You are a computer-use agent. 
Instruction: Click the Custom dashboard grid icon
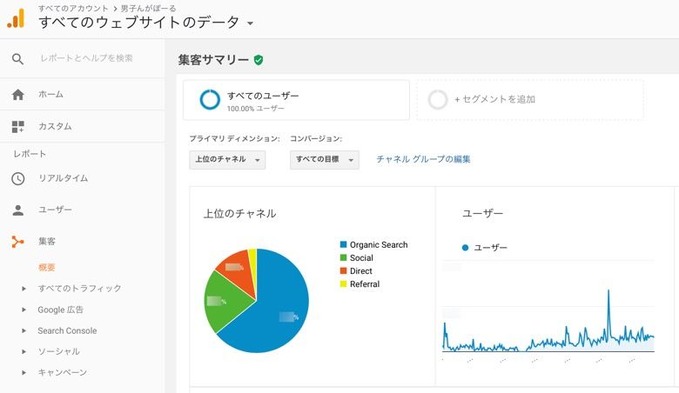click(18, 126)
